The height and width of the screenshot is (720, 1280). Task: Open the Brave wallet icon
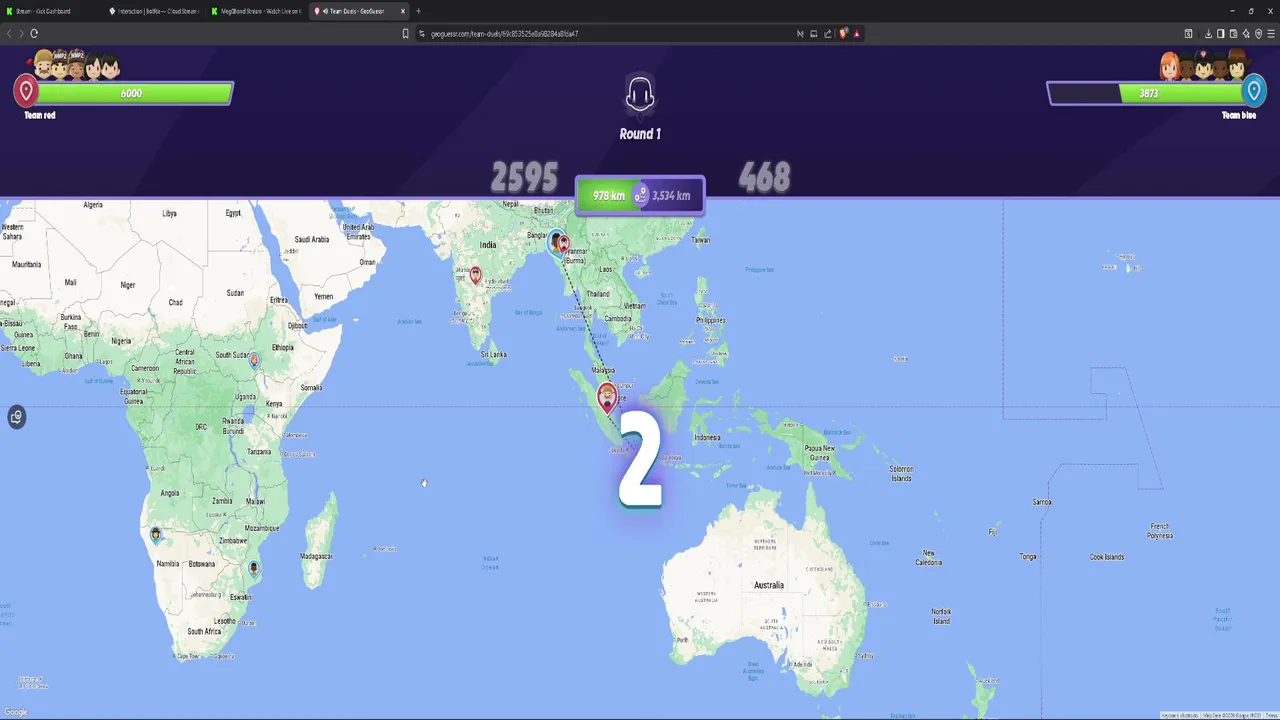pyautogui.click(x=1233, y=33)
